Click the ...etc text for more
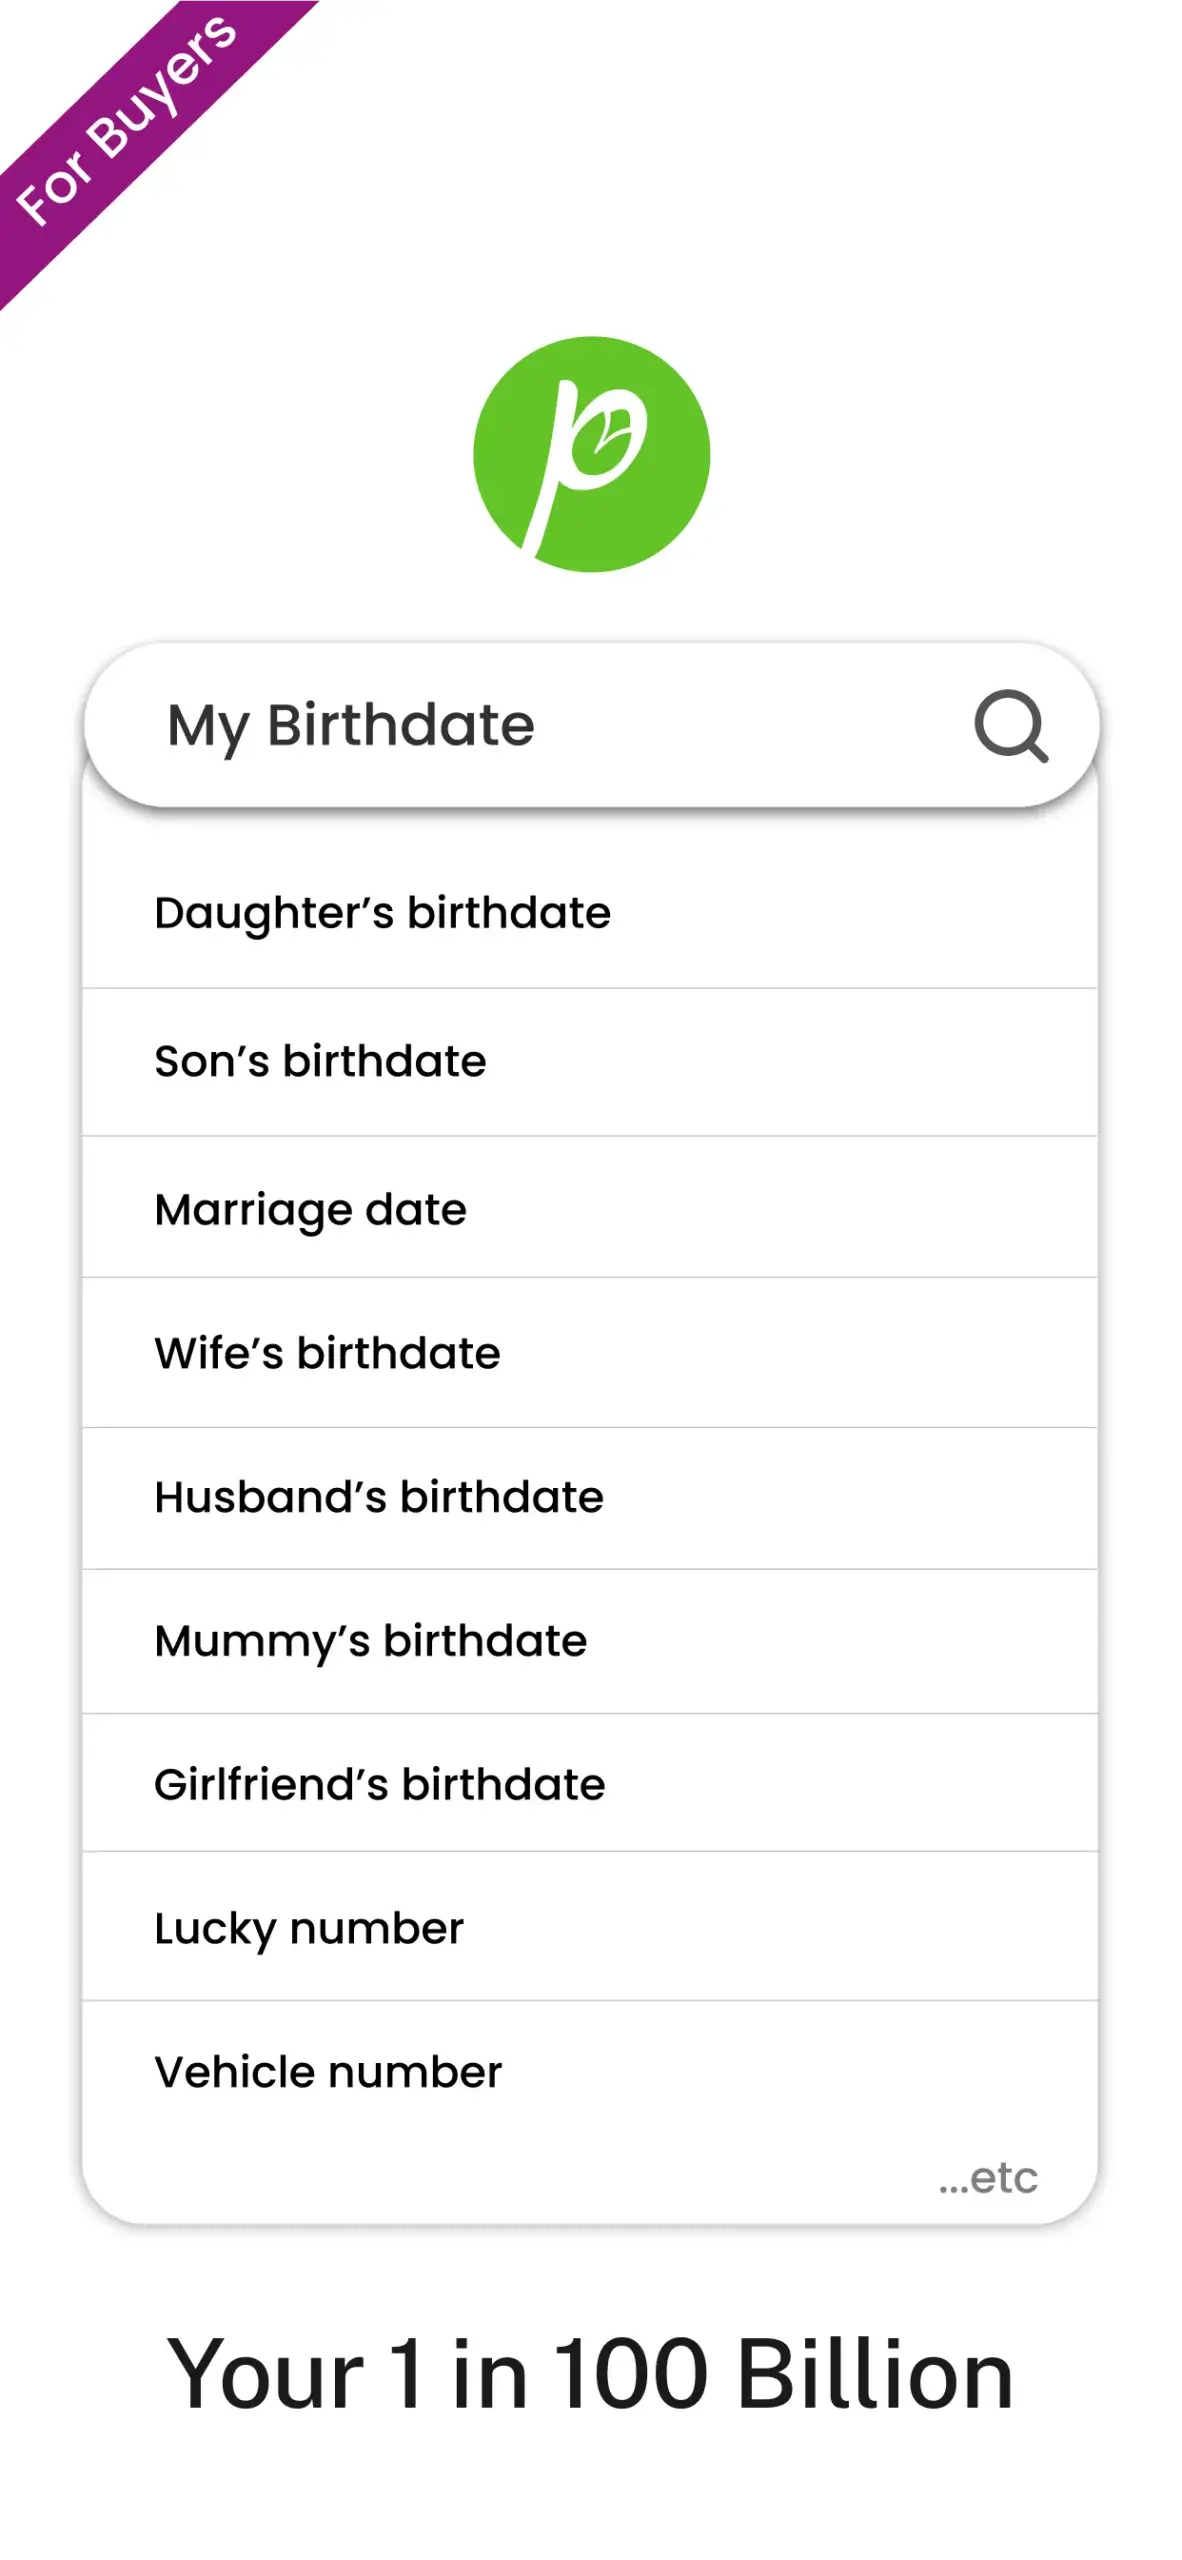Screen dimensions: 1182x2560 (988, 2177)
